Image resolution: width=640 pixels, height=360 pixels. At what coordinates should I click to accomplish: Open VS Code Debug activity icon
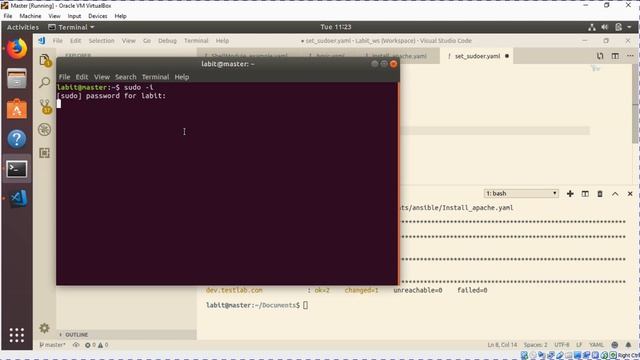pos(44,130)
